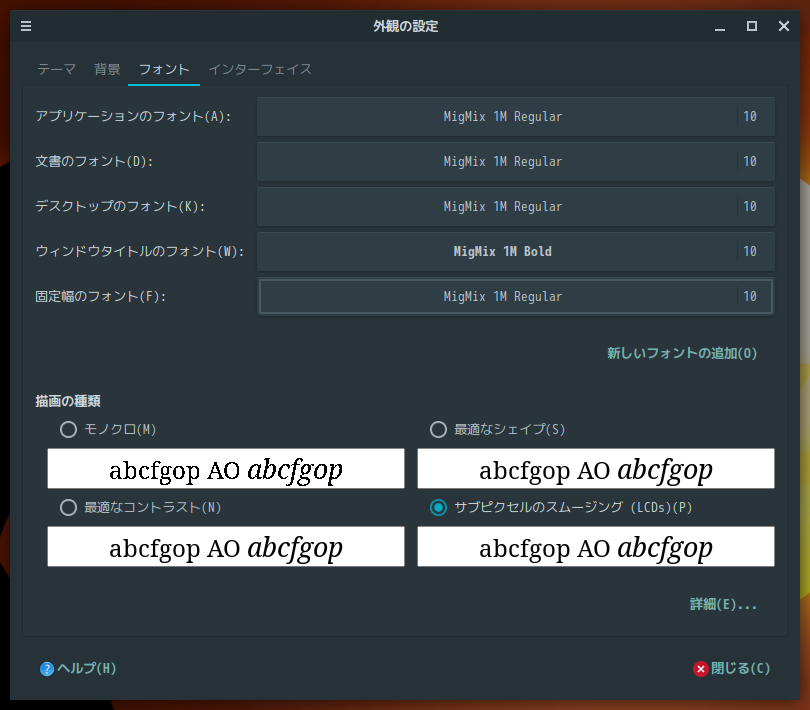810x710 pixels.
Task: Open the fixed-width font (固定幅のフォント) chooser
Action: coord(516,297)
